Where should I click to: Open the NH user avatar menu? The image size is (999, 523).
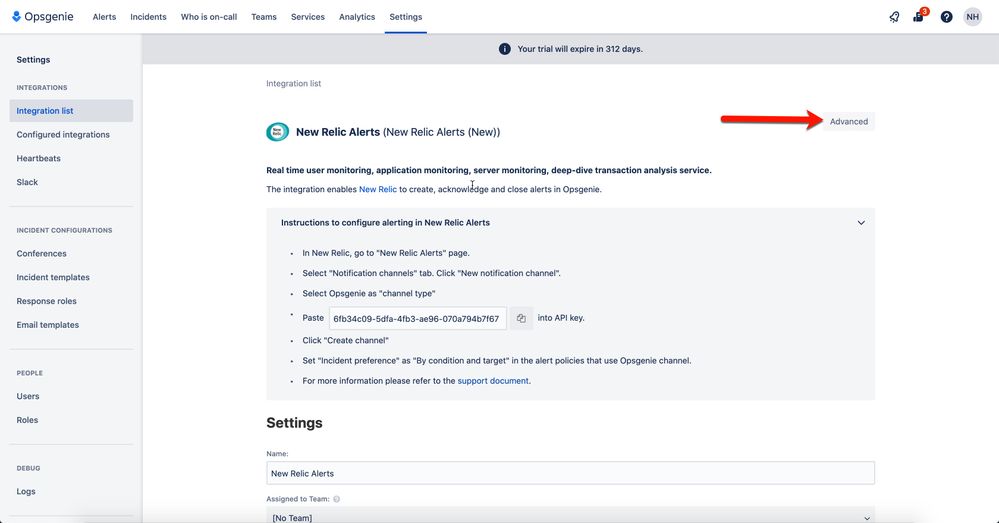pos(972,17)
